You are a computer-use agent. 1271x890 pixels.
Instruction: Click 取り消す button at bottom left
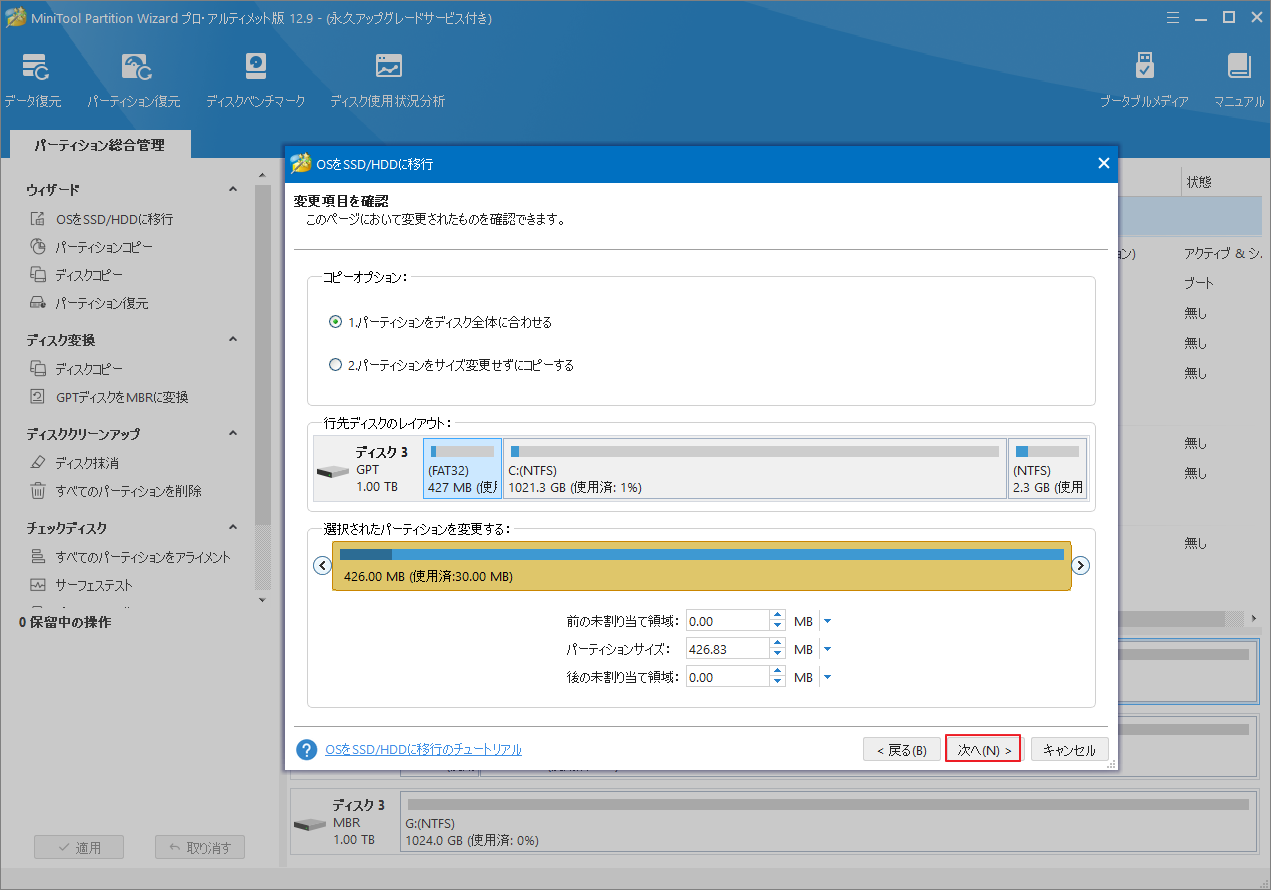(200, 847)
